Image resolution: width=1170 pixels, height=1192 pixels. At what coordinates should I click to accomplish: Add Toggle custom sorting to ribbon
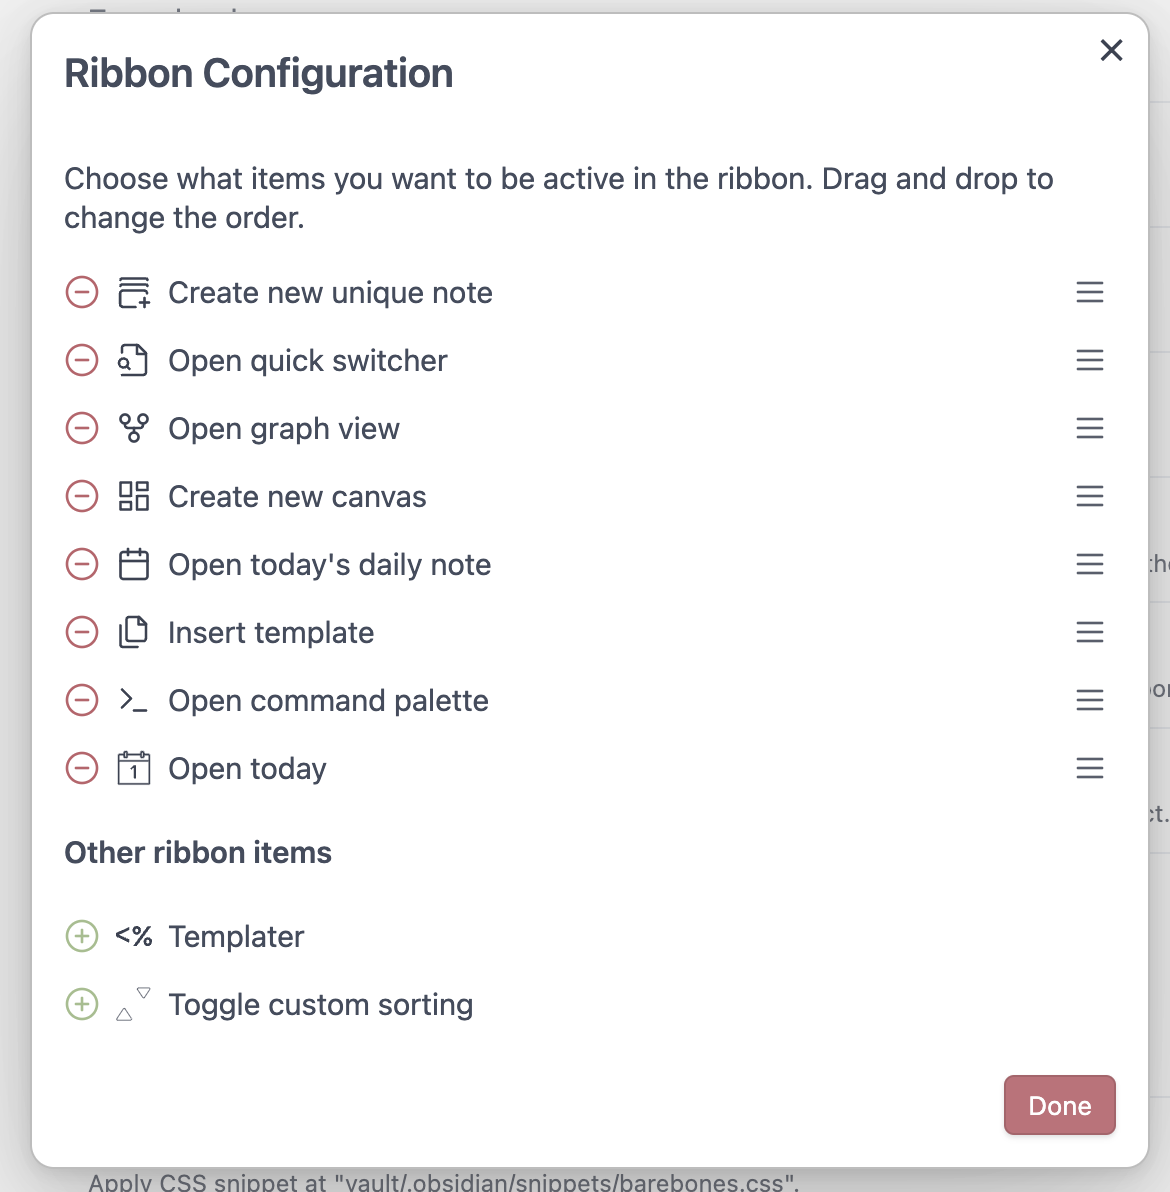pyautogui.click(x=82, y=1005)
